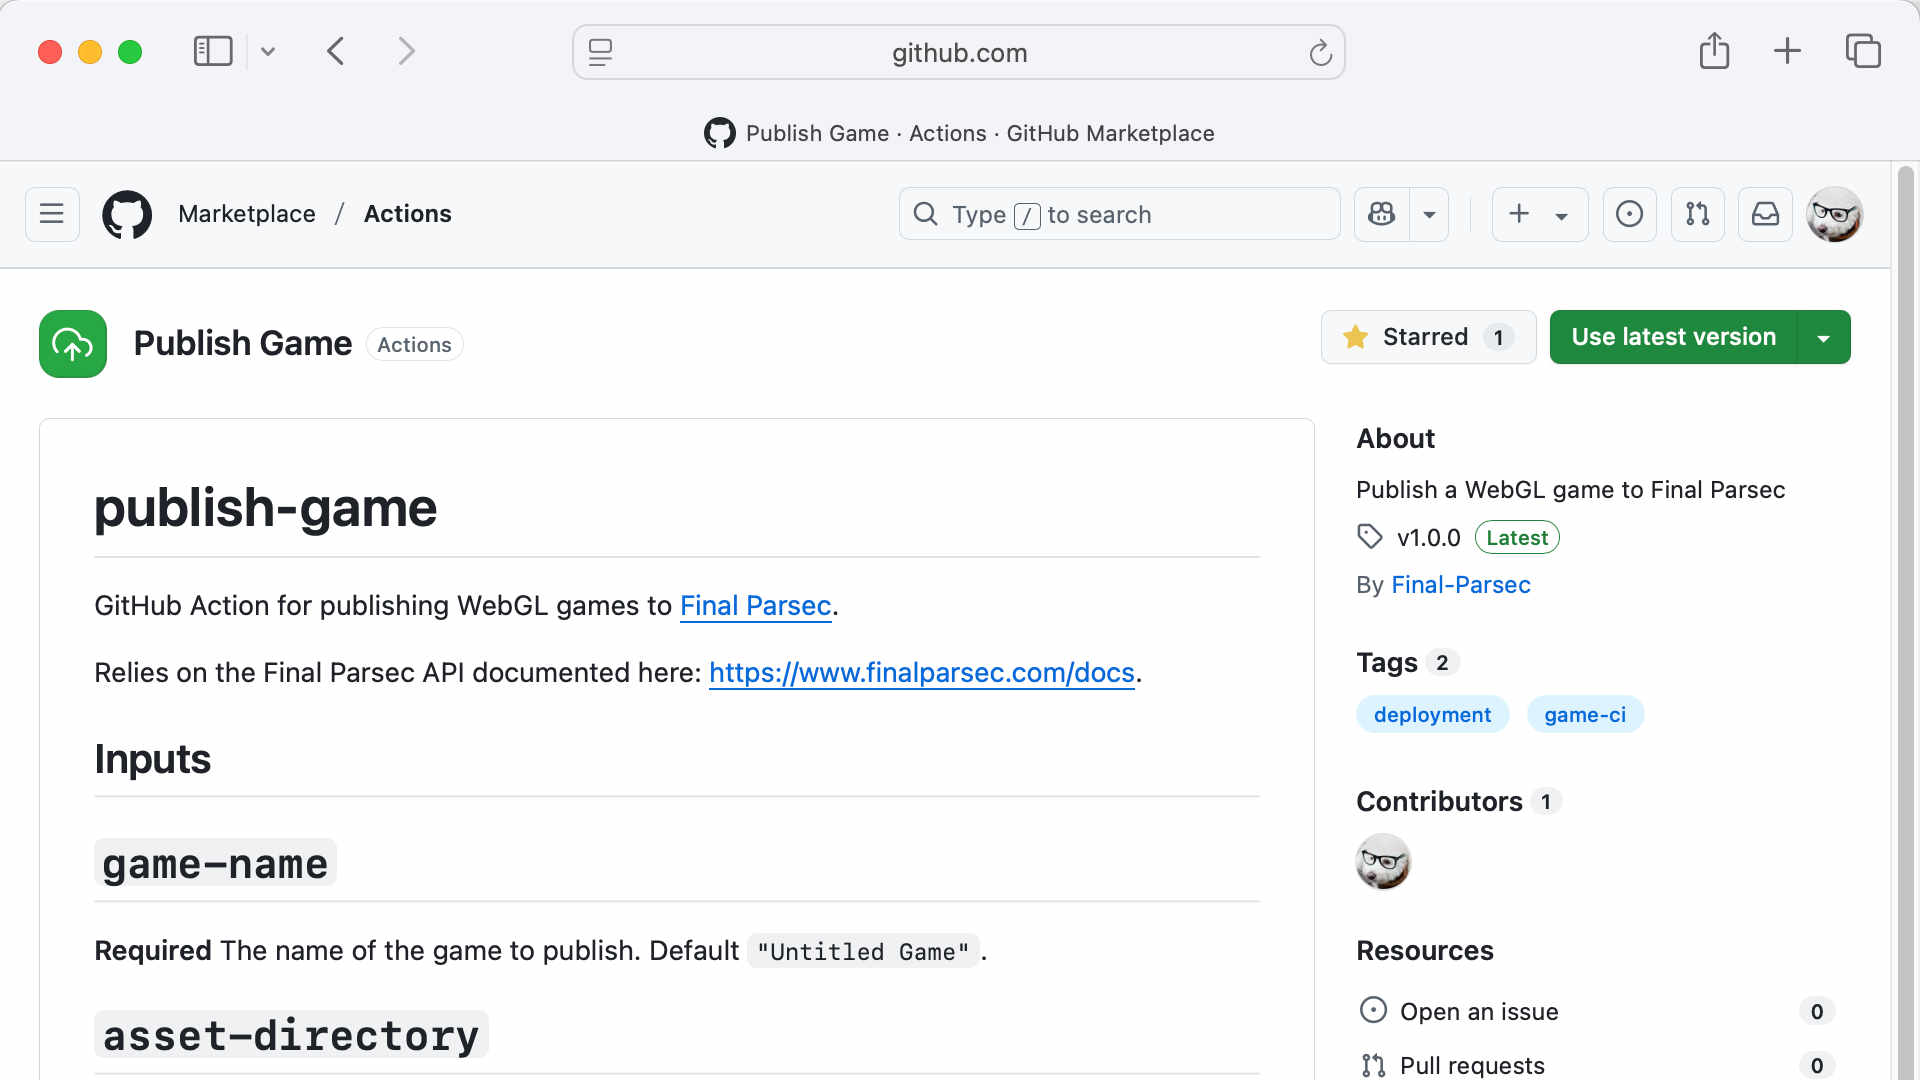Click the green Publish Game action icon
The height and width of the screenshot is (1080, 1920).
click(73, 344)
